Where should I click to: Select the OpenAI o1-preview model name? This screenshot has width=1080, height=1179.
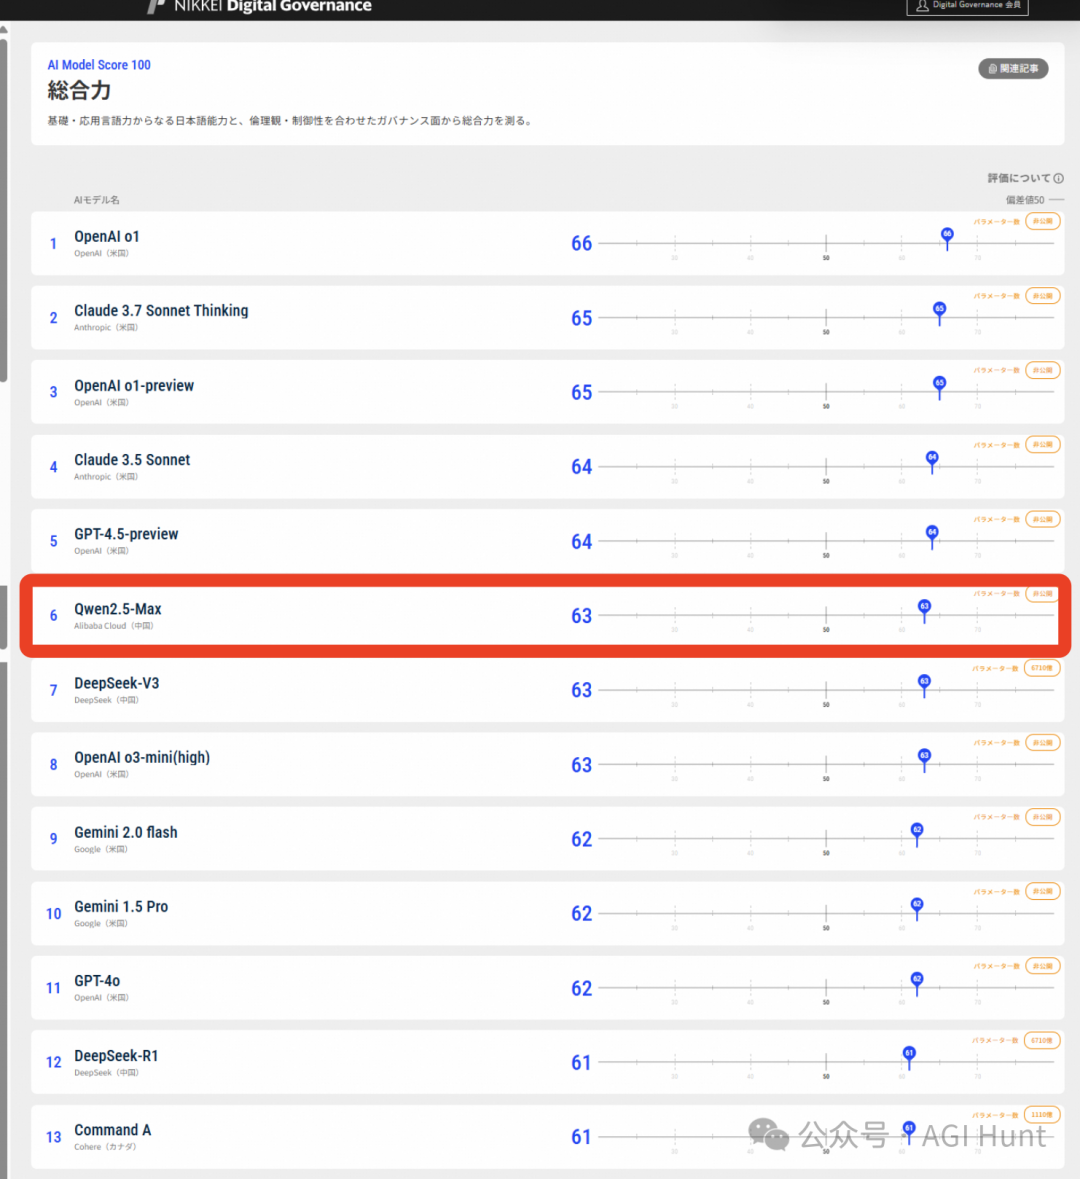134,385
